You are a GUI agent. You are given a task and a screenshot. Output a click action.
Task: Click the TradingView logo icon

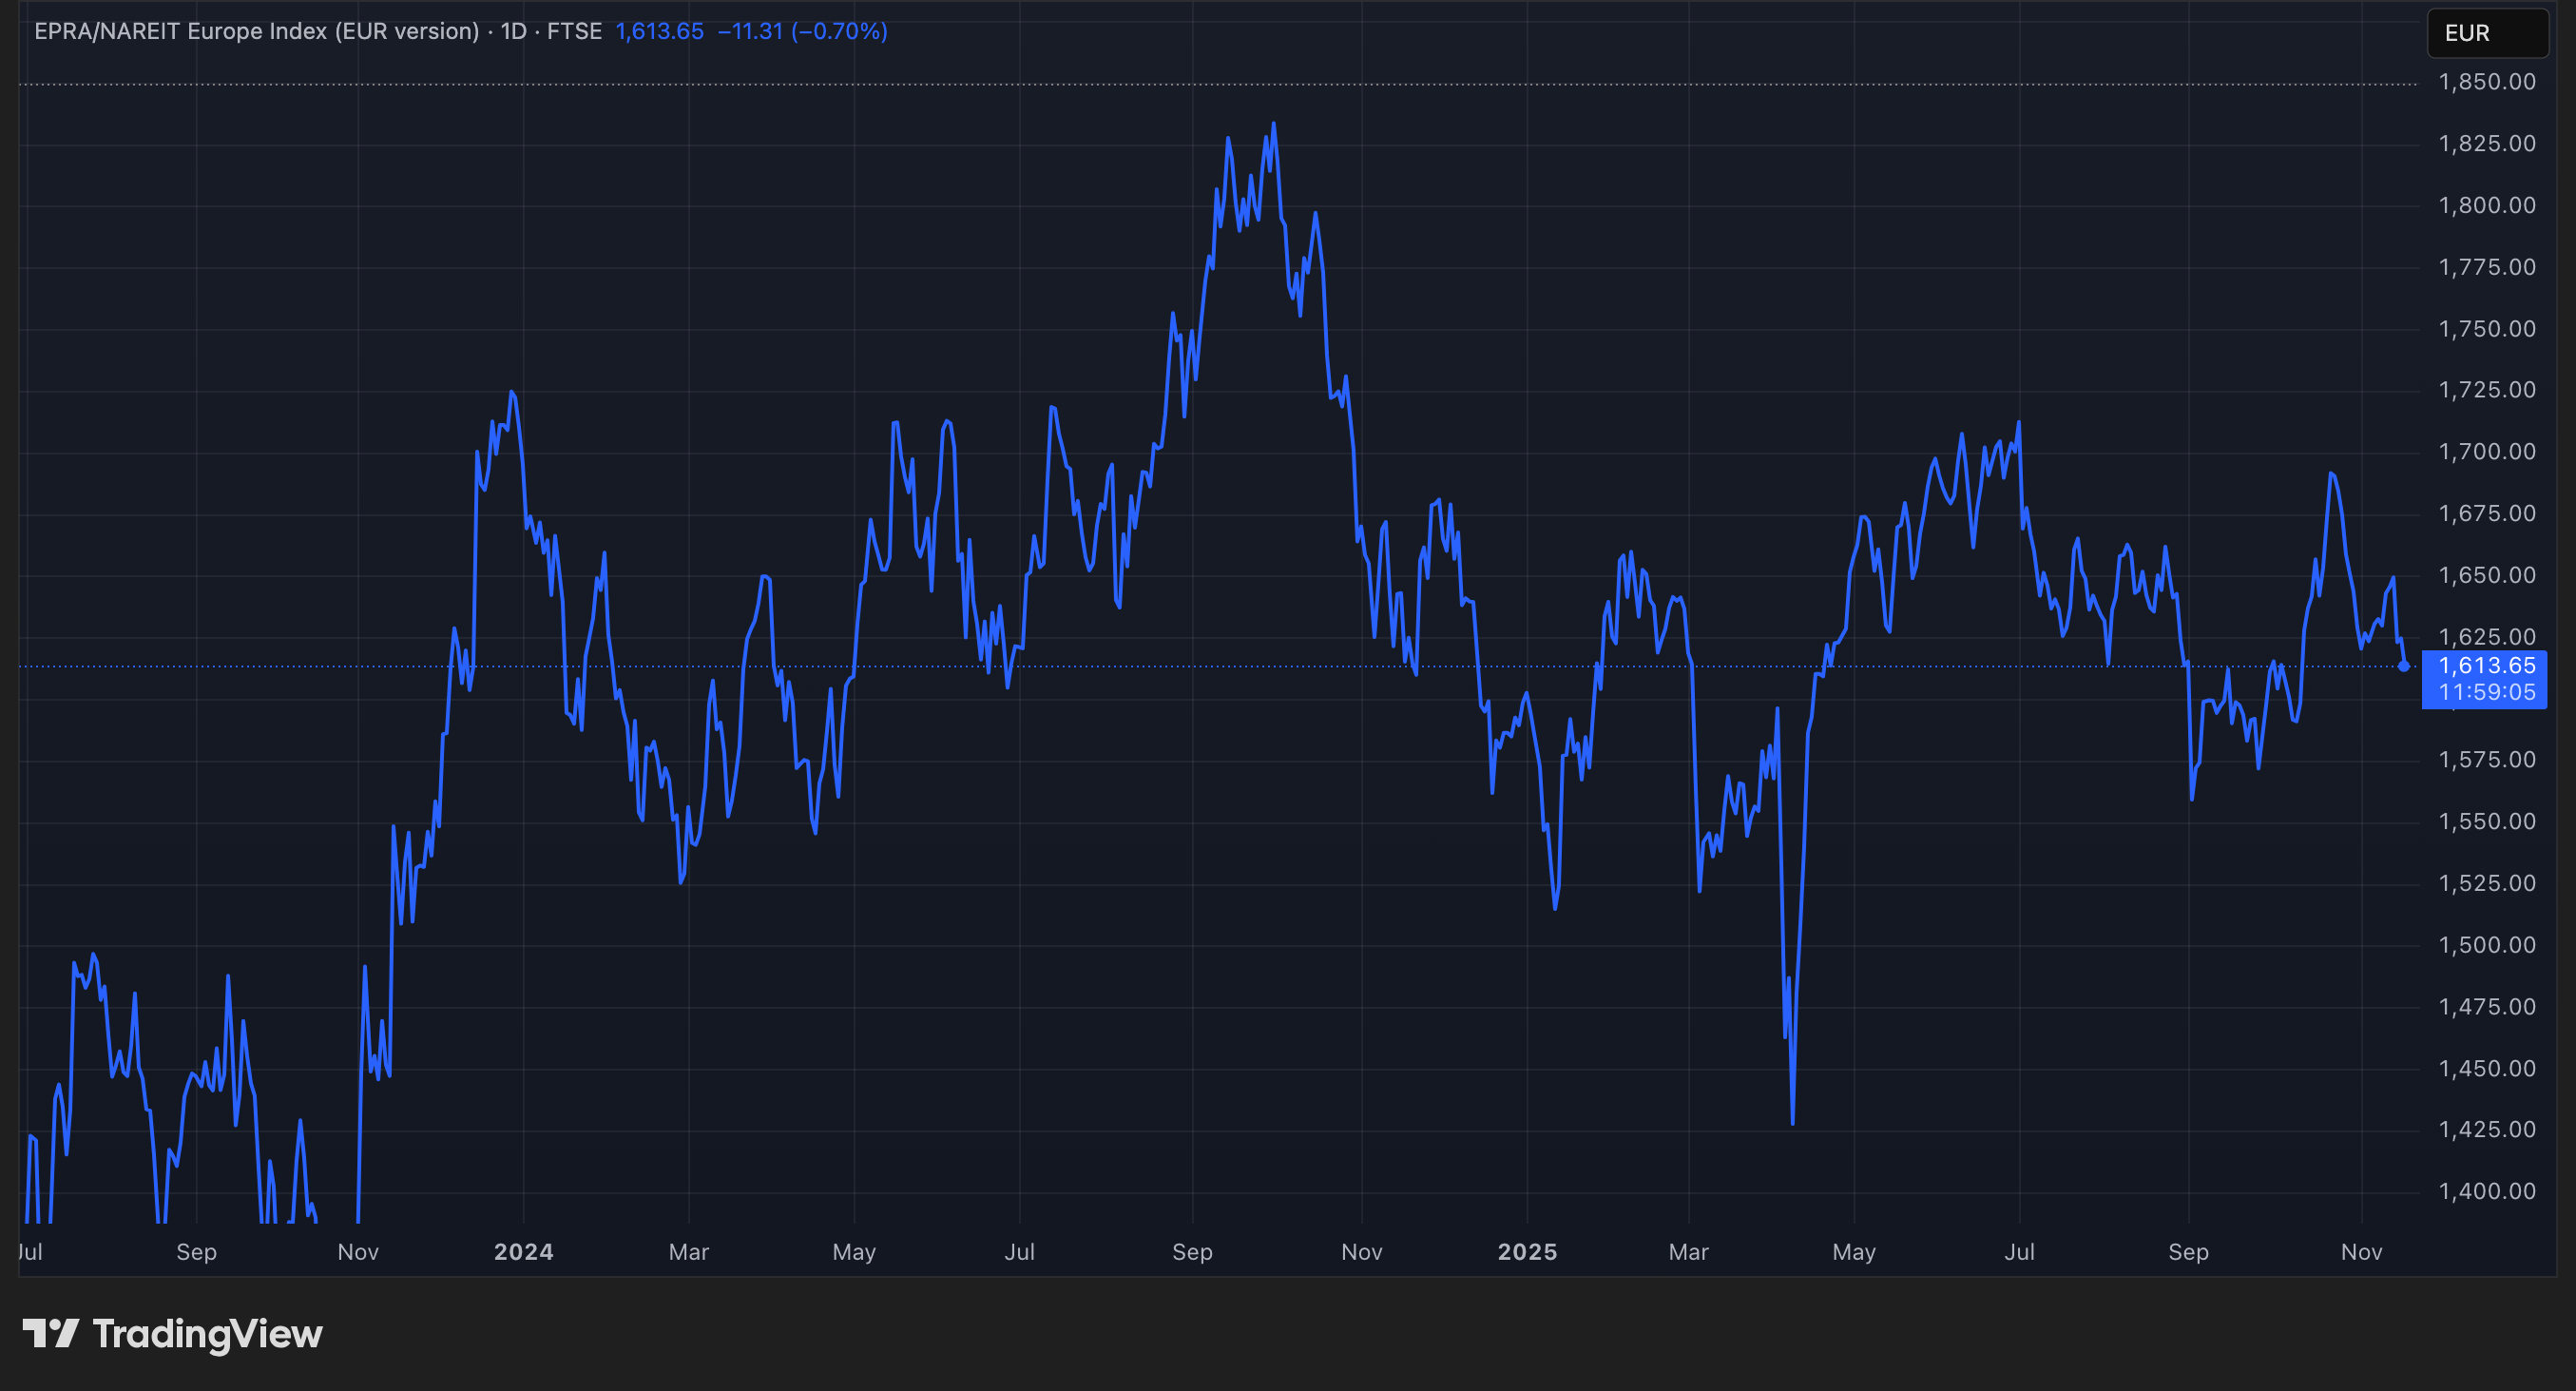[x=50, y=1333]
